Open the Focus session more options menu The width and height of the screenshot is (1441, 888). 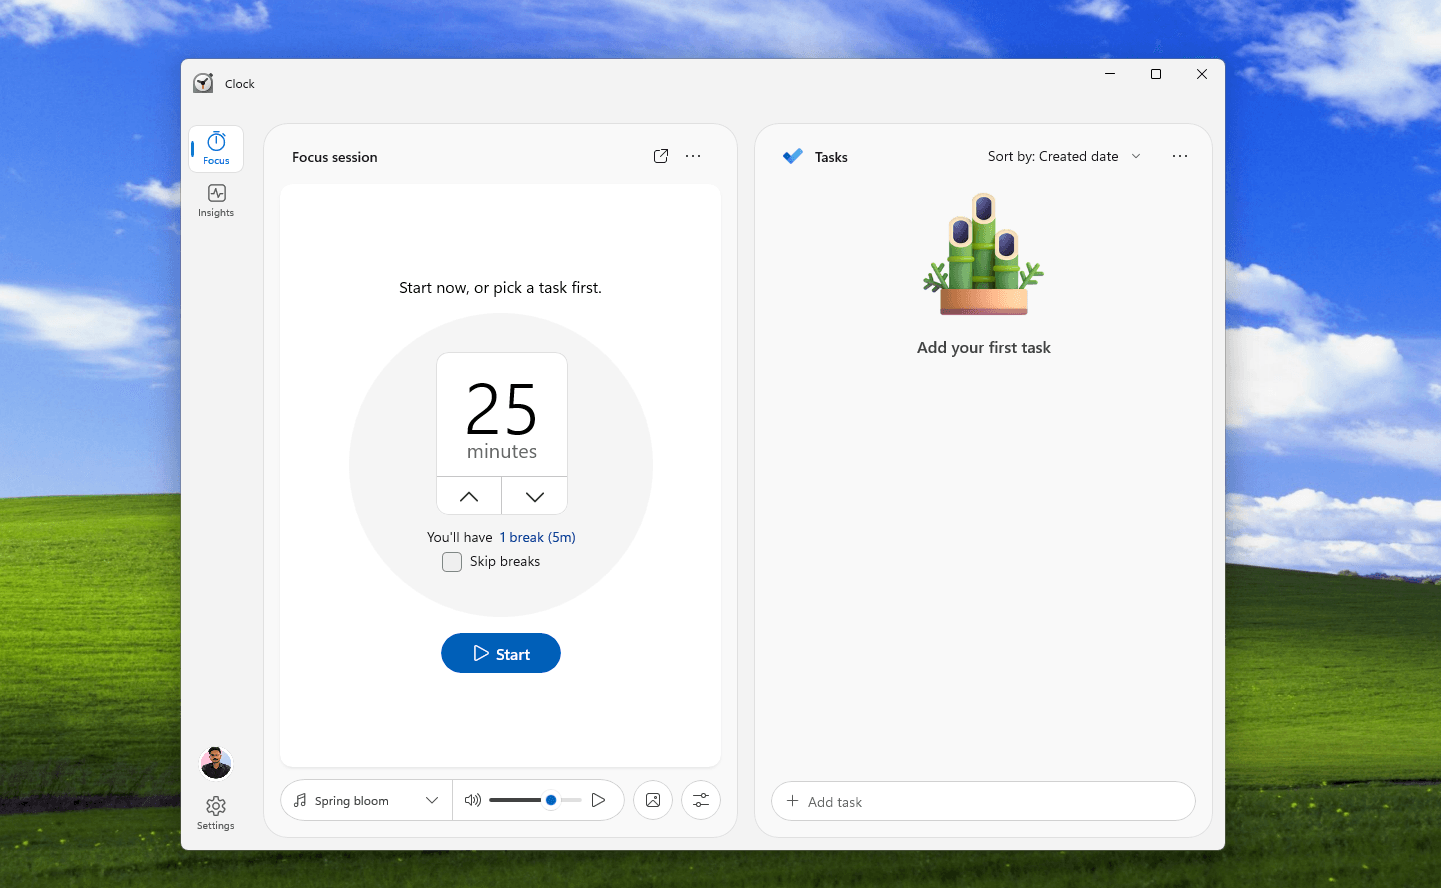[x=693, y=156]
